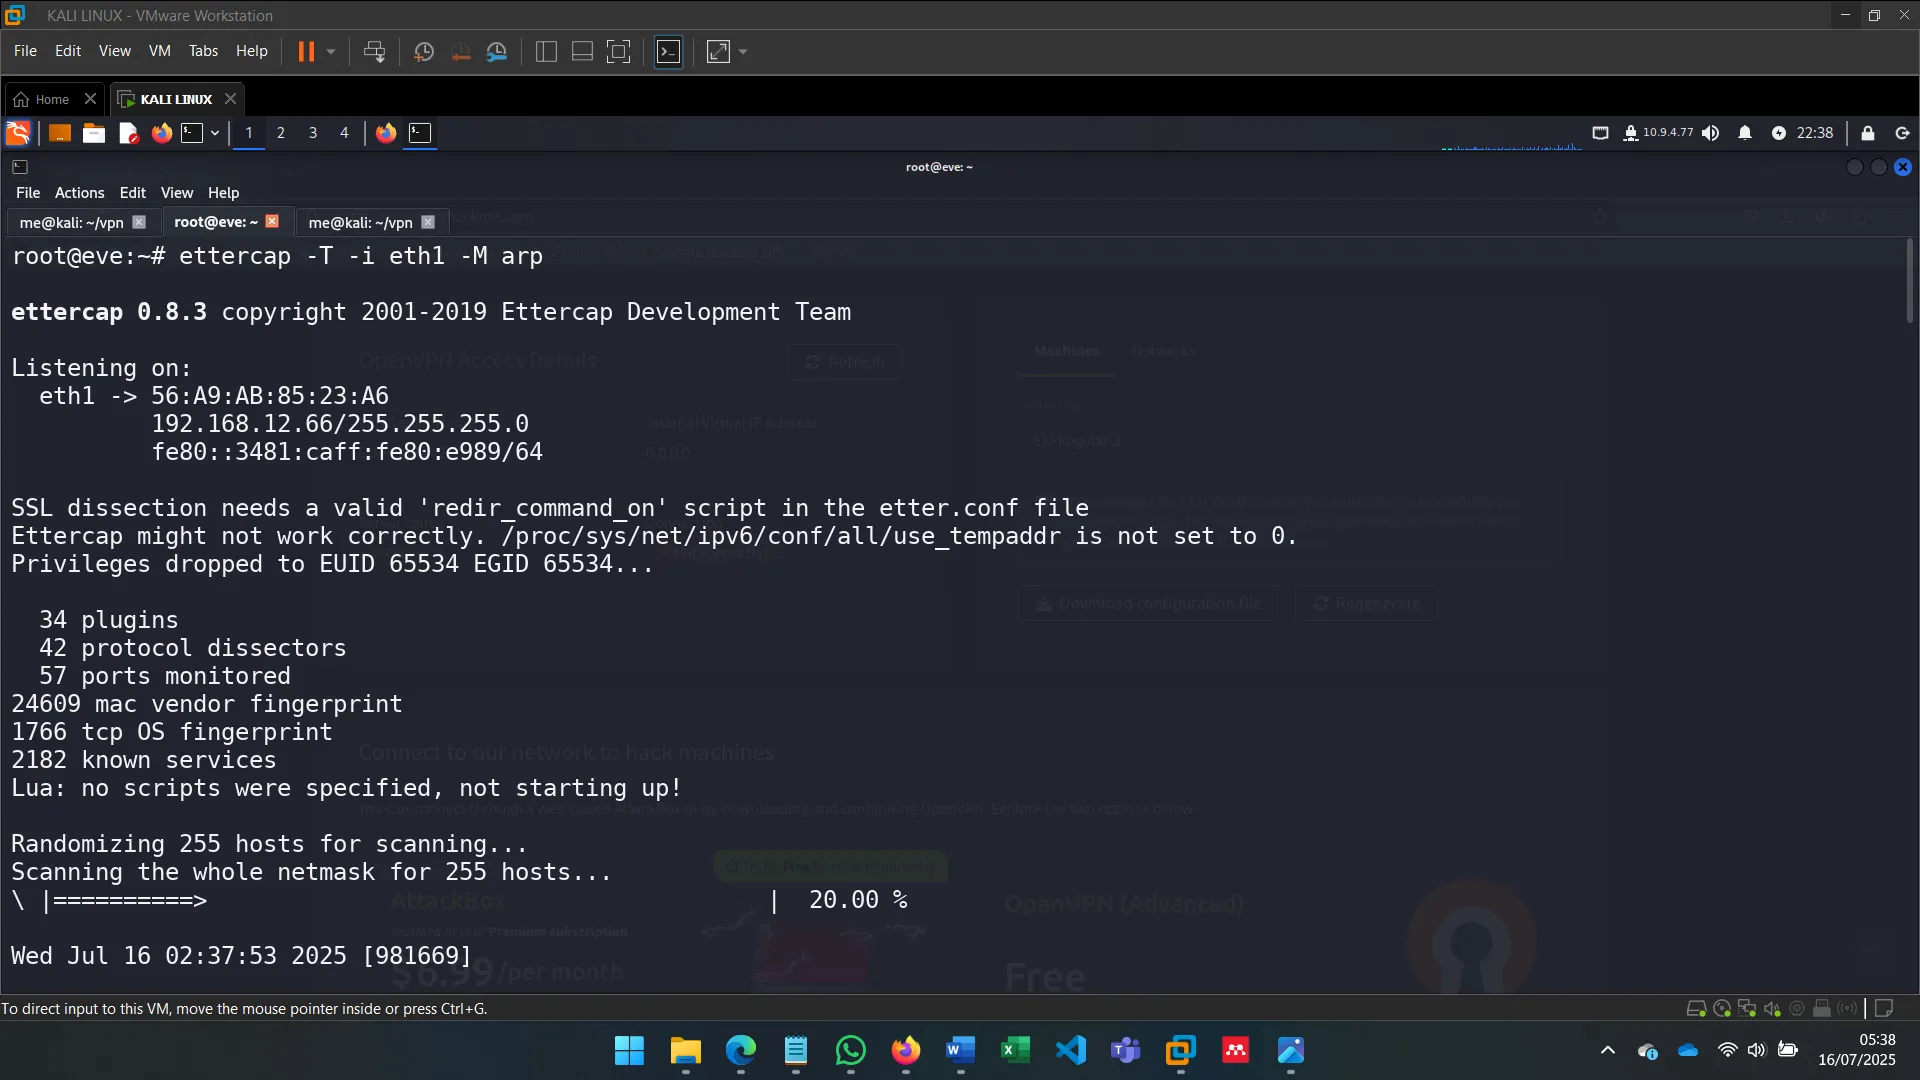The image size is (1920, 1080).
Task: Click the Kali log out icon
Action: point(1902,133)
